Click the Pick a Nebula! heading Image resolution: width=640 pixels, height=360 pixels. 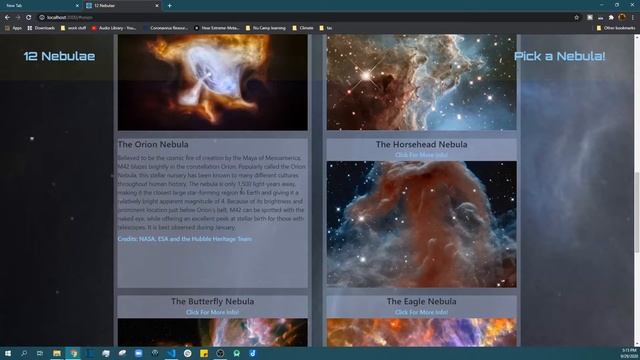pyautogui.click(x=560, y=56)
